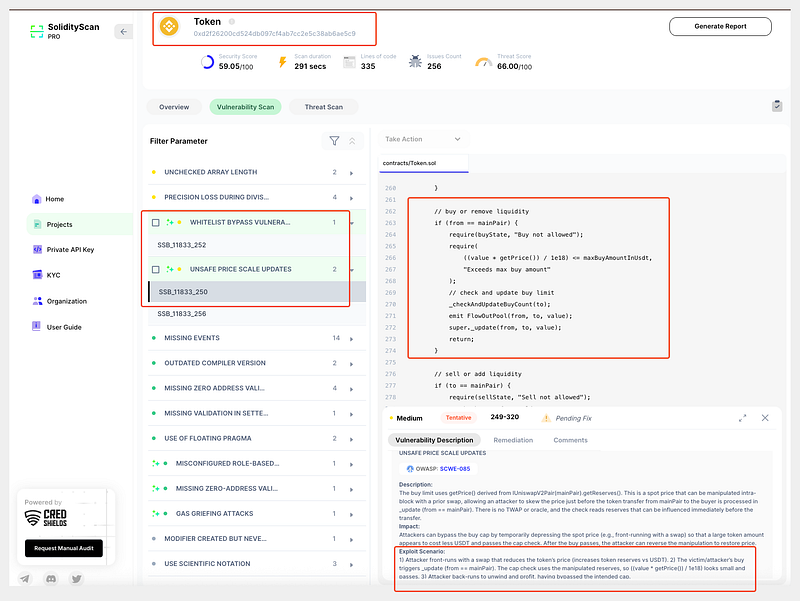
Task: Follow the SCWE-085 OWASP link
Action: coord(455,468)
